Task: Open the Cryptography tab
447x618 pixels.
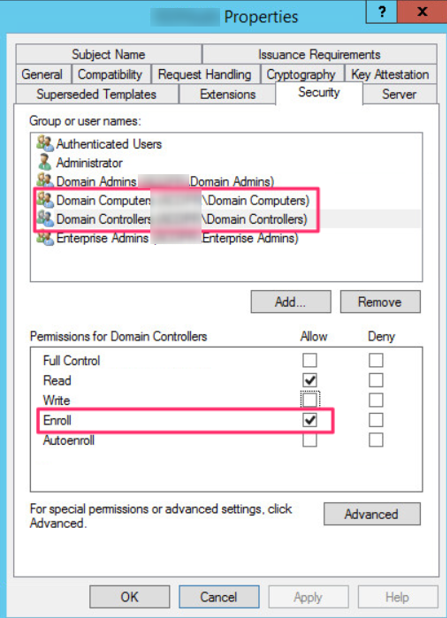Action: coord(301,74)
